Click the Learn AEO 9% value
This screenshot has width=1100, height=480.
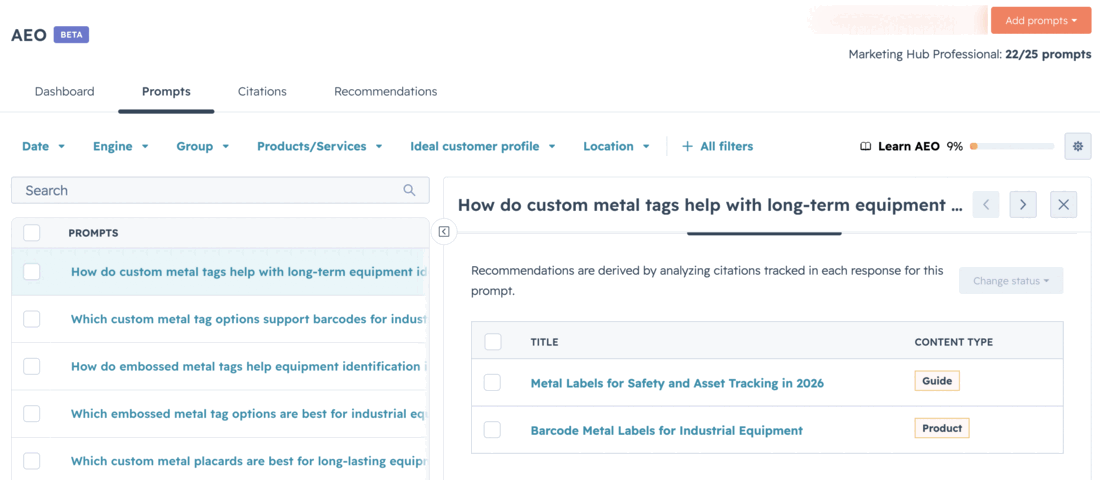955,147
